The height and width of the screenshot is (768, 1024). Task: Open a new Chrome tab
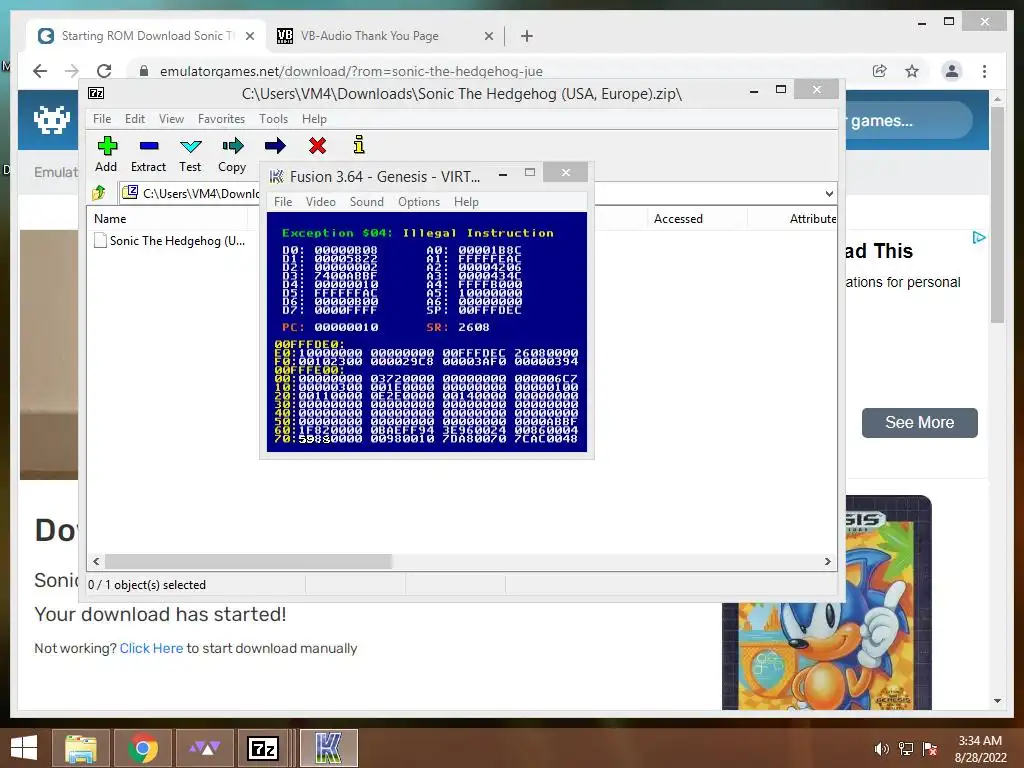click(527, 36)
